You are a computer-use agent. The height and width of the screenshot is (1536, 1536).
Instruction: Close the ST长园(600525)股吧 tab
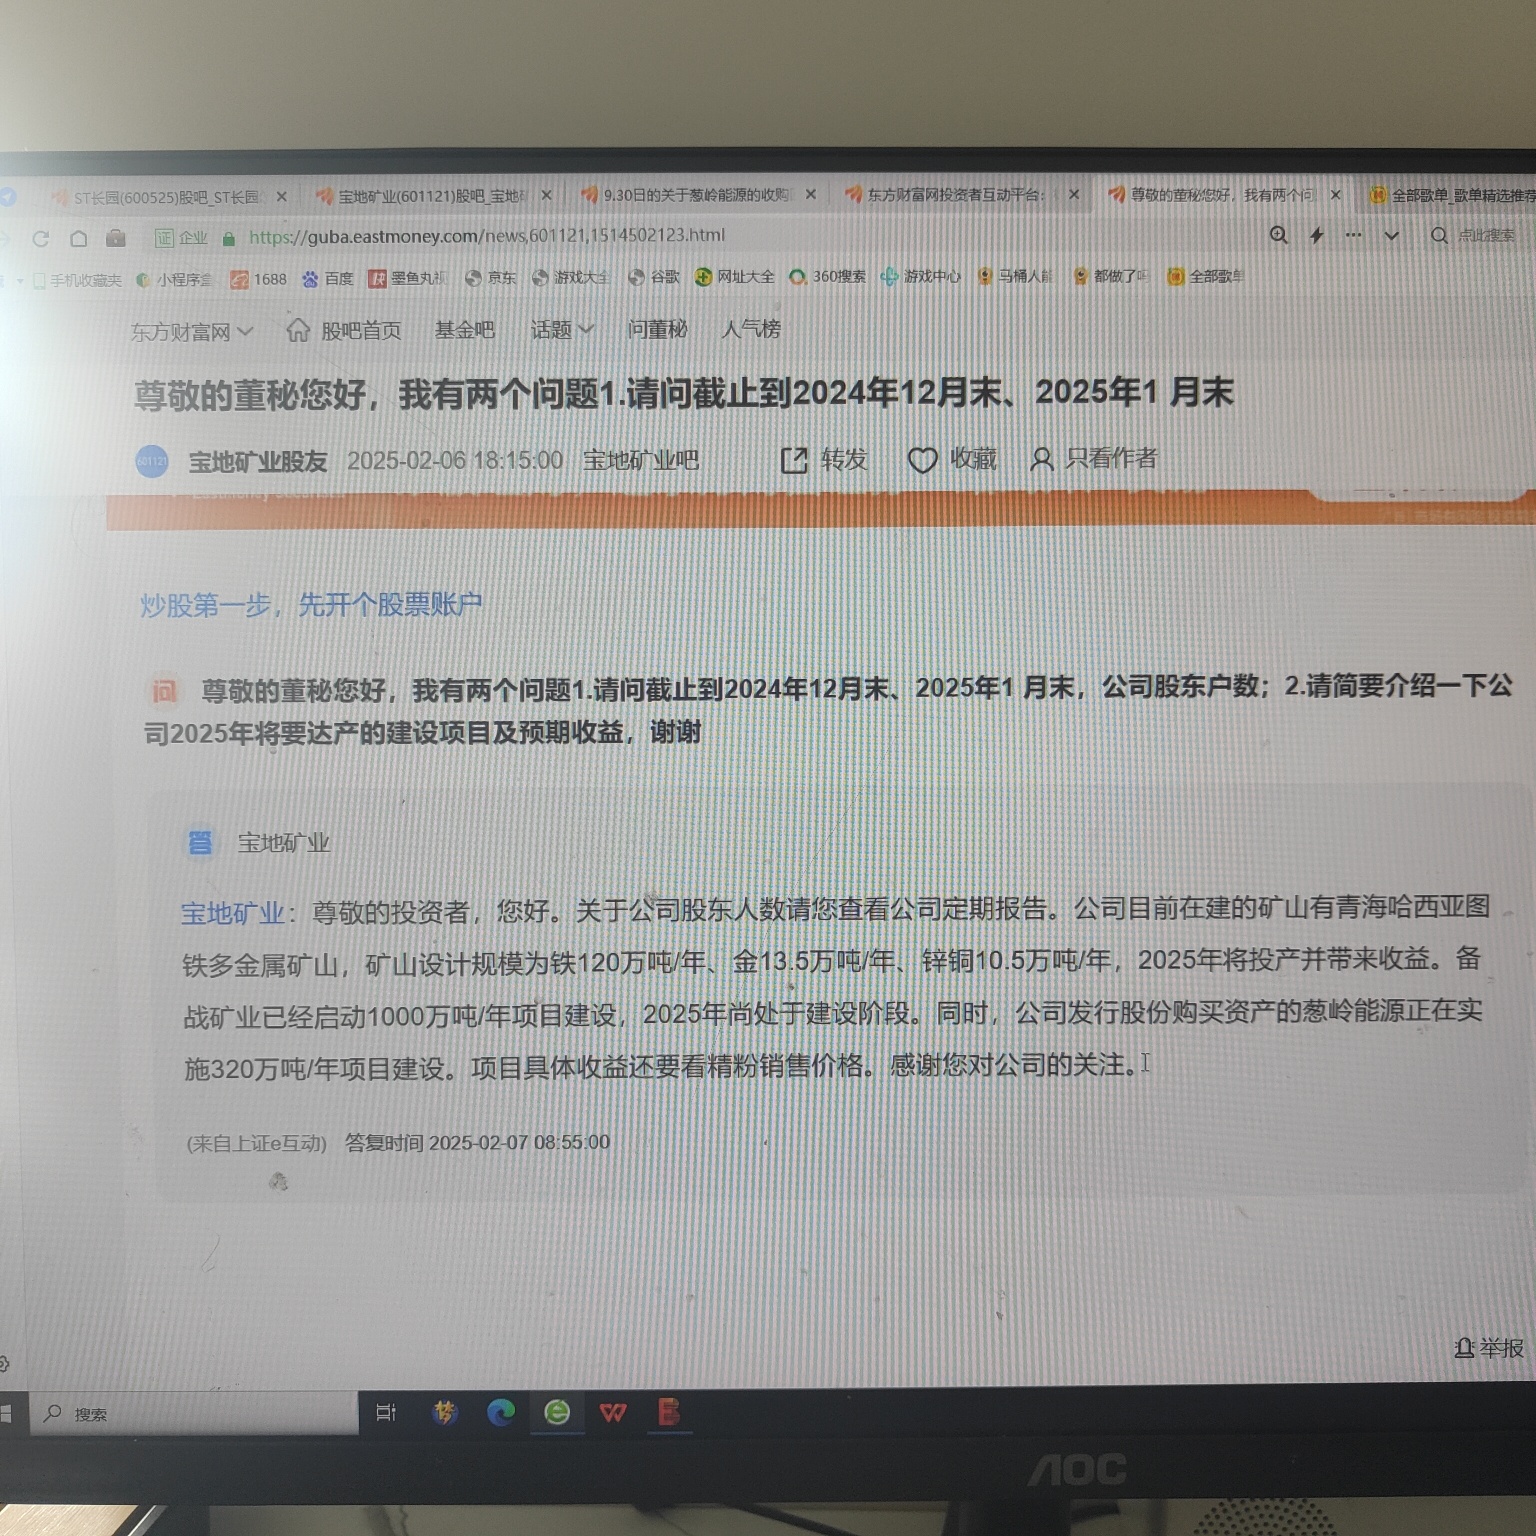282,197
